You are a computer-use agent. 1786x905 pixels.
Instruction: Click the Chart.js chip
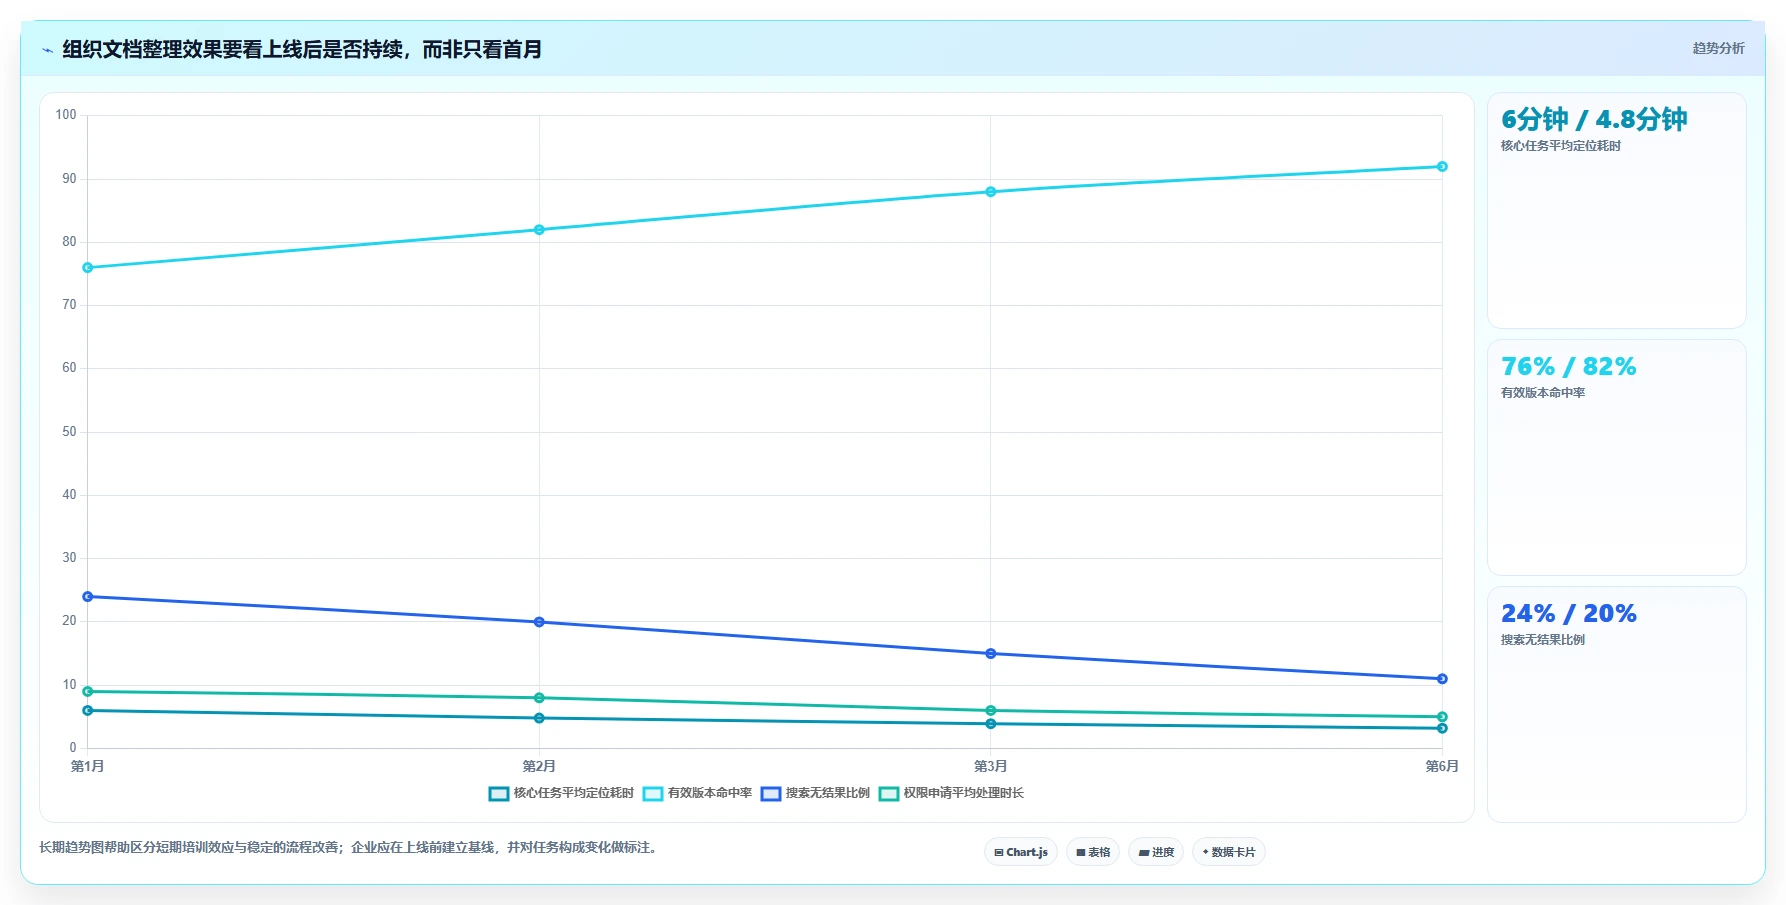pyautogui.click(x=1021, y=852)
